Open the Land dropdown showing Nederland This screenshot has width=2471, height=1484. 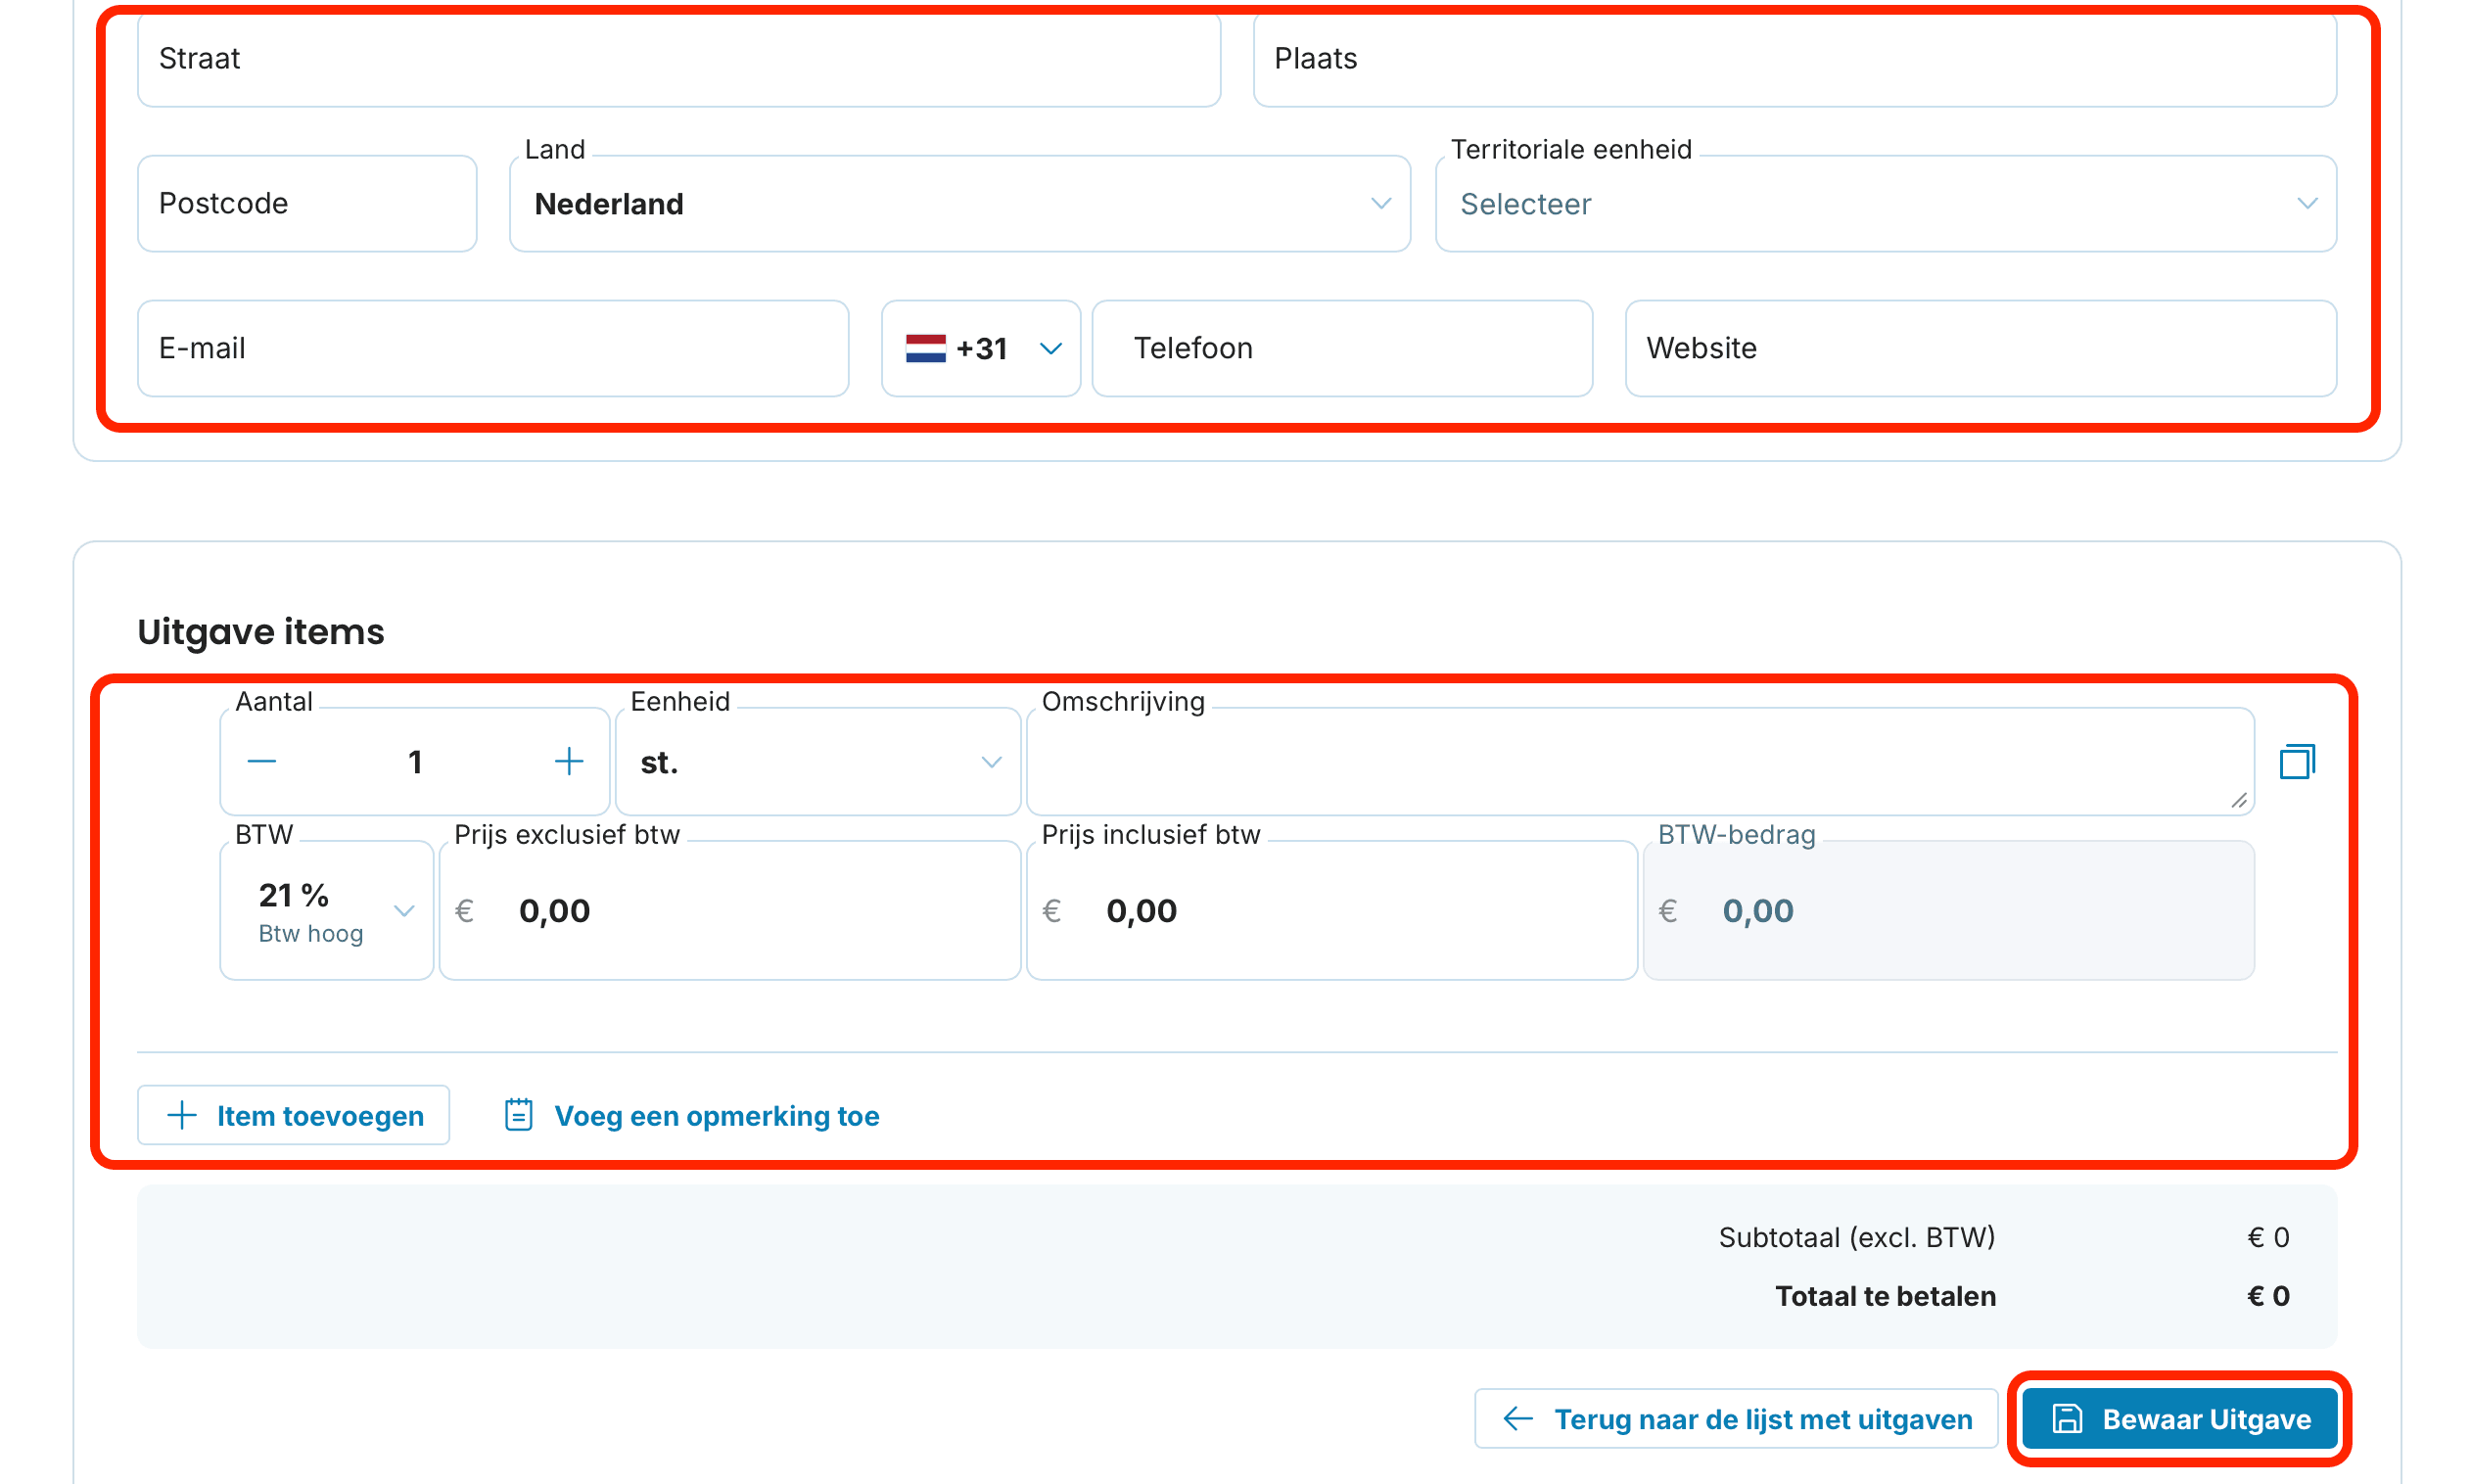960,204
